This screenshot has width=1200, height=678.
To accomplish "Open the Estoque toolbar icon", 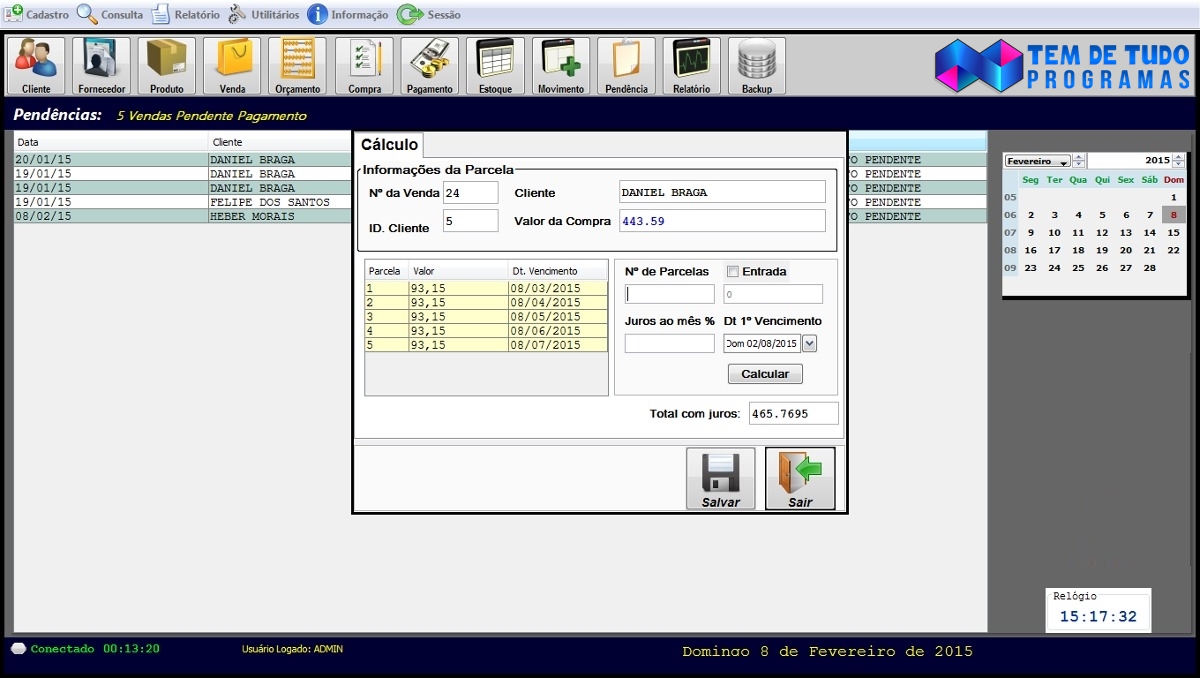I will [495, 66].
